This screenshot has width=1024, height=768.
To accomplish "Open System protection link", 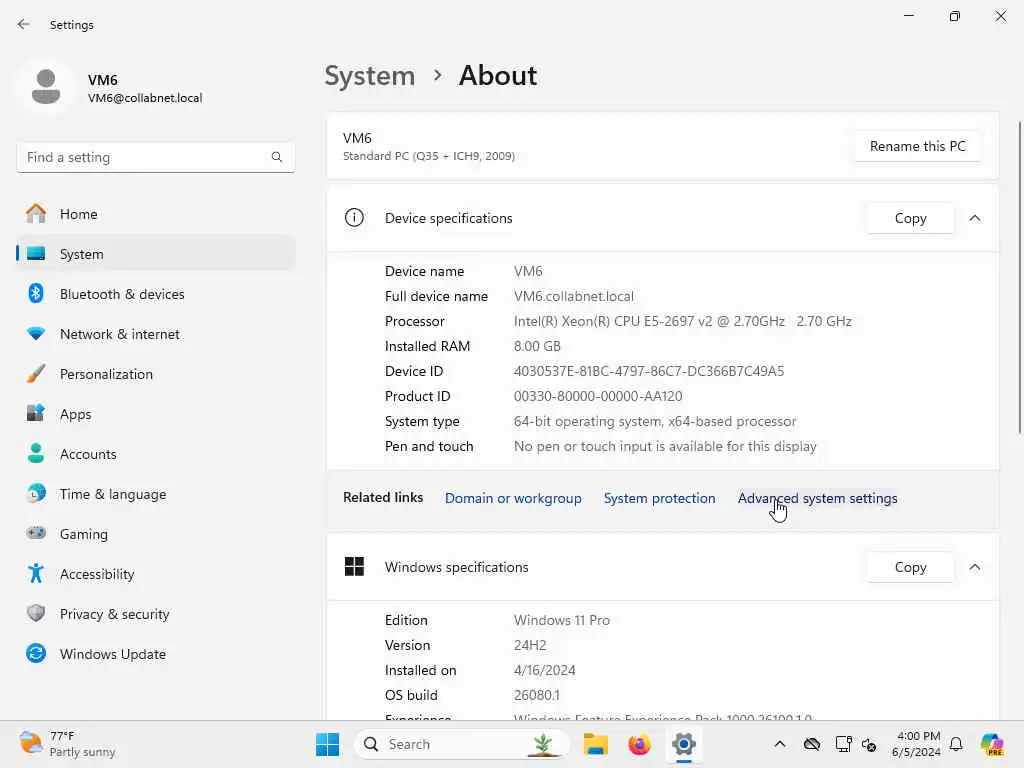I will coord(659,498).
